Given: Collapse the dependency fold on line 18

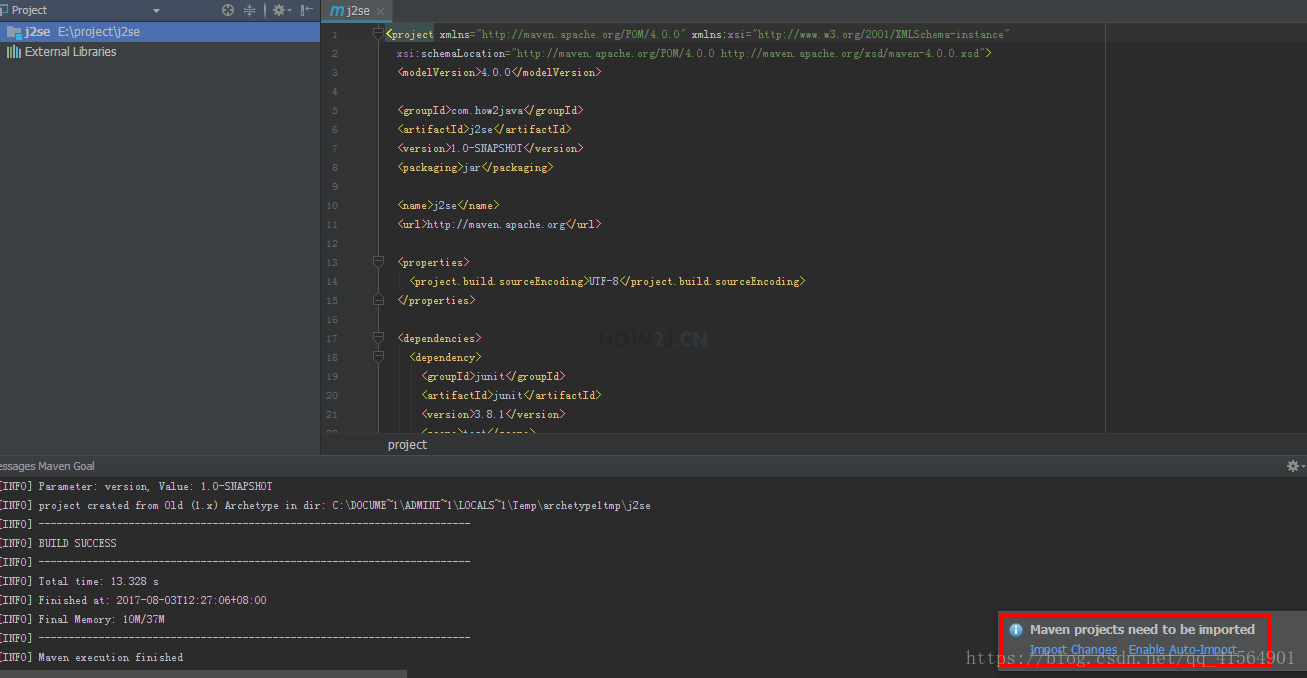Looking at the screenshot, I should pos(378,357).
